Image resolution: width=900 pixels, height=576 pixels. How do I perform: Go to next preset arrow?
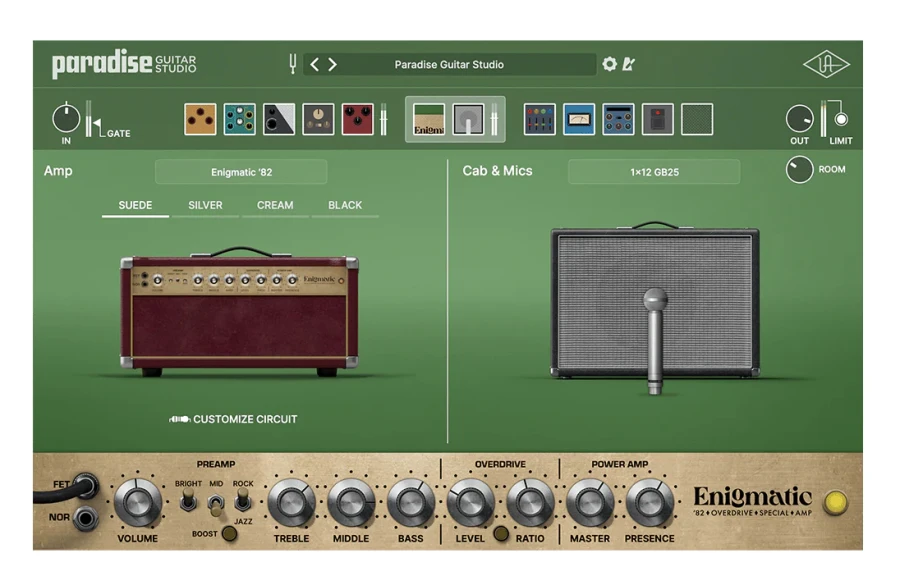point(332,64)
